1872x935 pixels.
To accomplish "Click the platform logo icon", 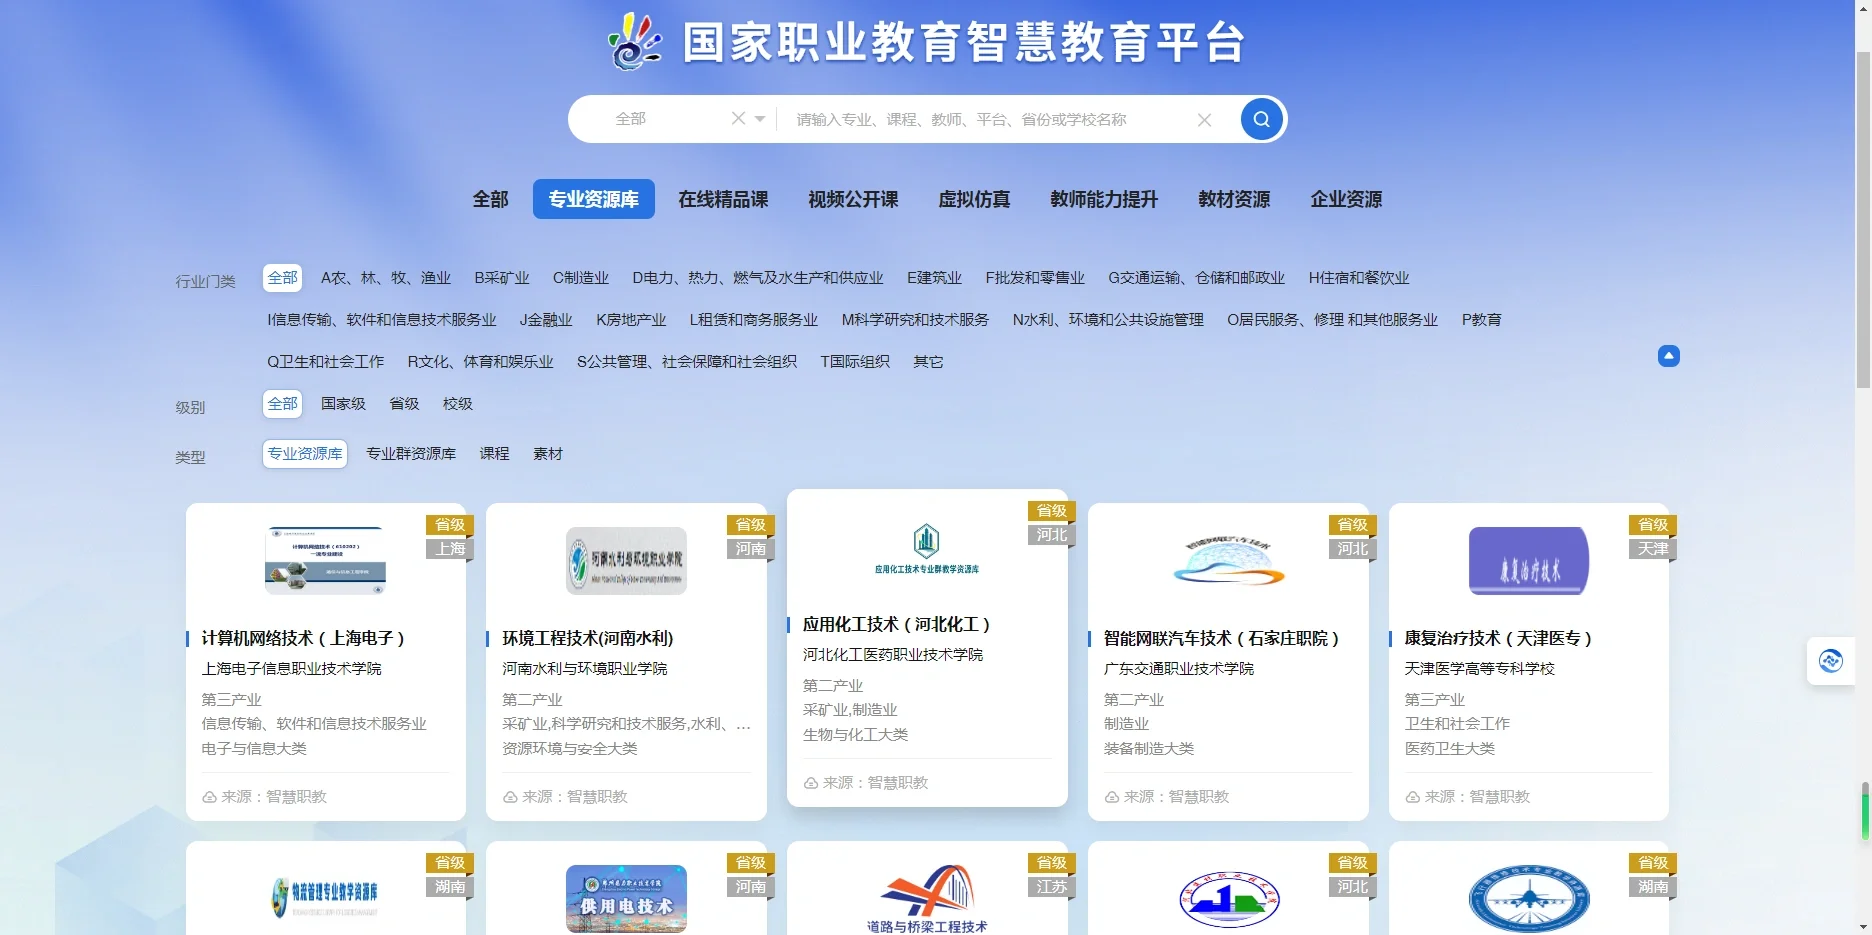I will point(635,42).
